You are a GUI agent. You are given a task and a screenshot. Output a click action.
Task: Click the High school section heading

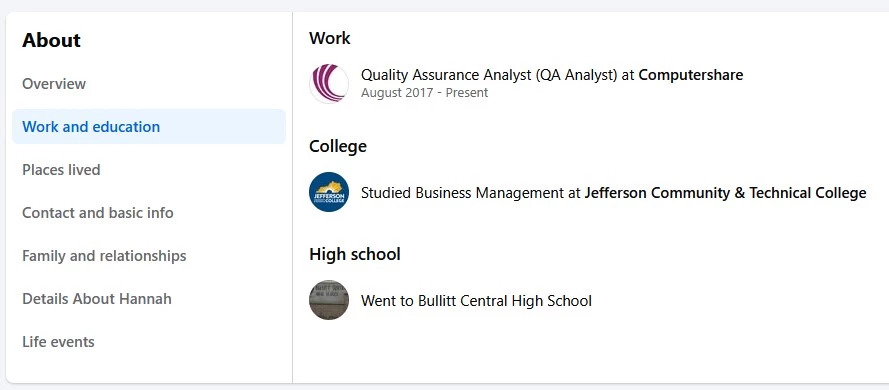coord(355,254)
